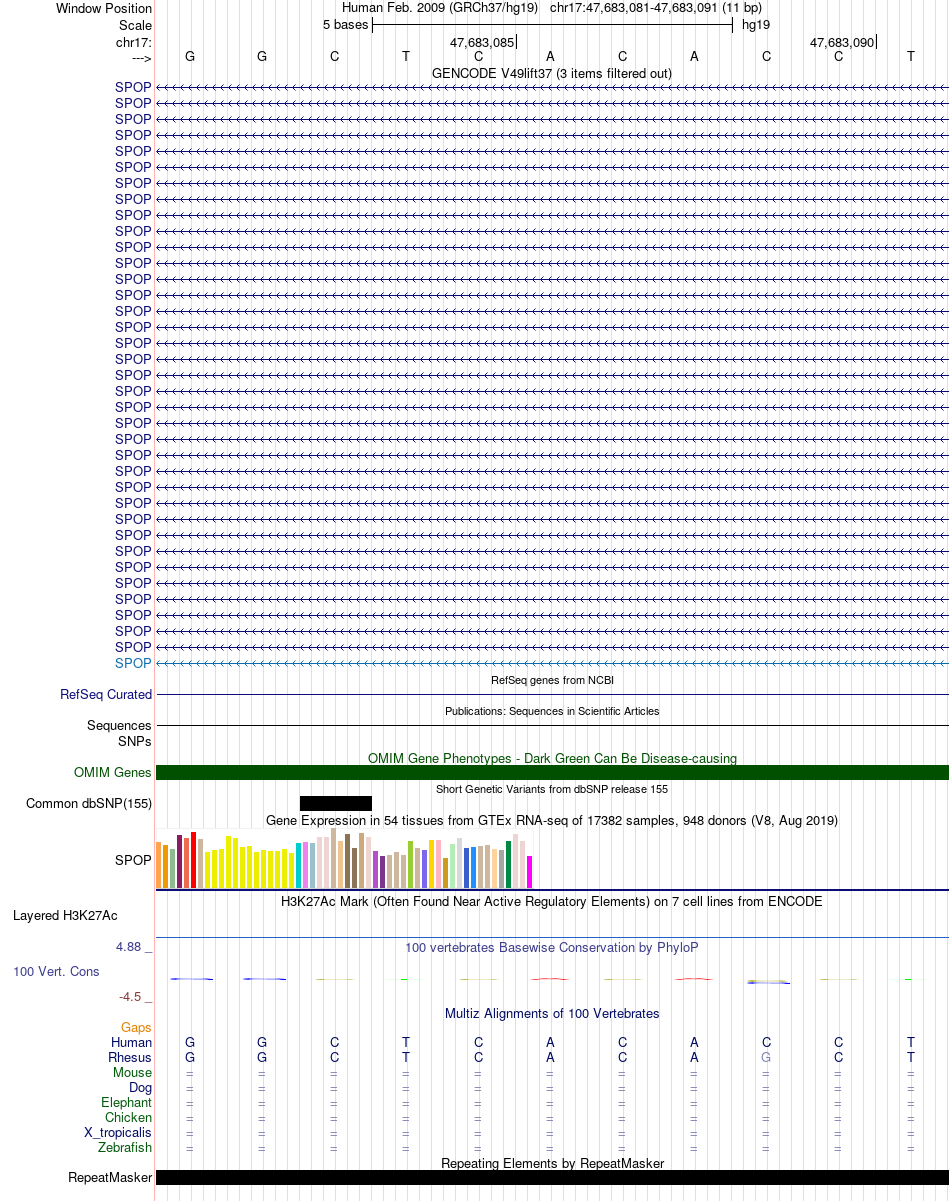Select the light-blue SPOP transcript label
Screen dimensions: 950x1201
click(x=133, y=663)
